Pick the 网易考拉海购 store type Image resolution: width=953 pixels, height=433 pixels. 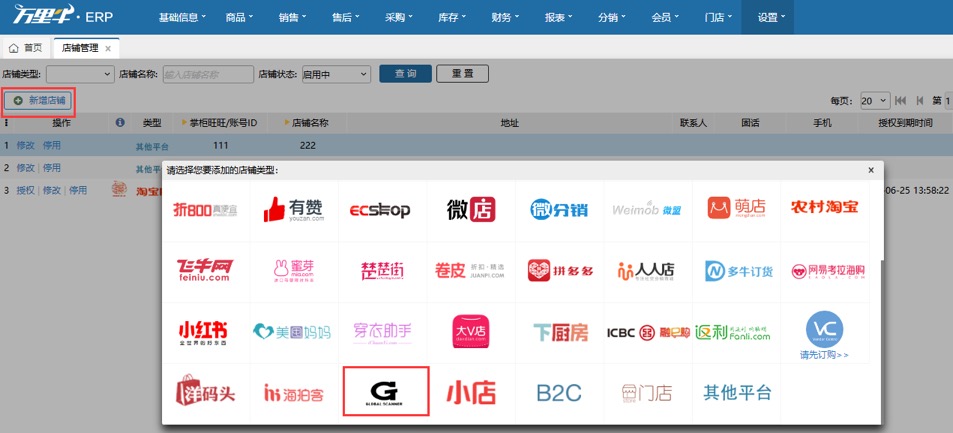click(828, 271)
